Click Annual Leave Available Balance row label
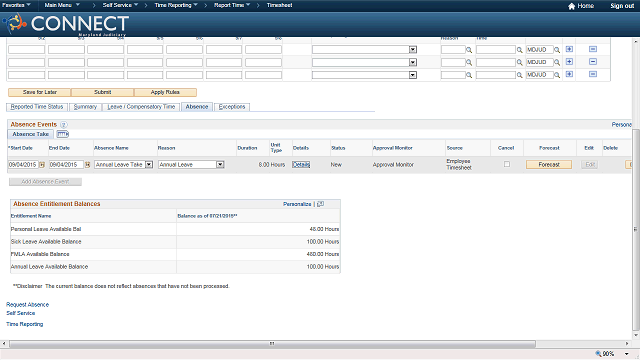The height and width of the screenshot is (360, 640). pyautogui.click(x=49, y=267)
